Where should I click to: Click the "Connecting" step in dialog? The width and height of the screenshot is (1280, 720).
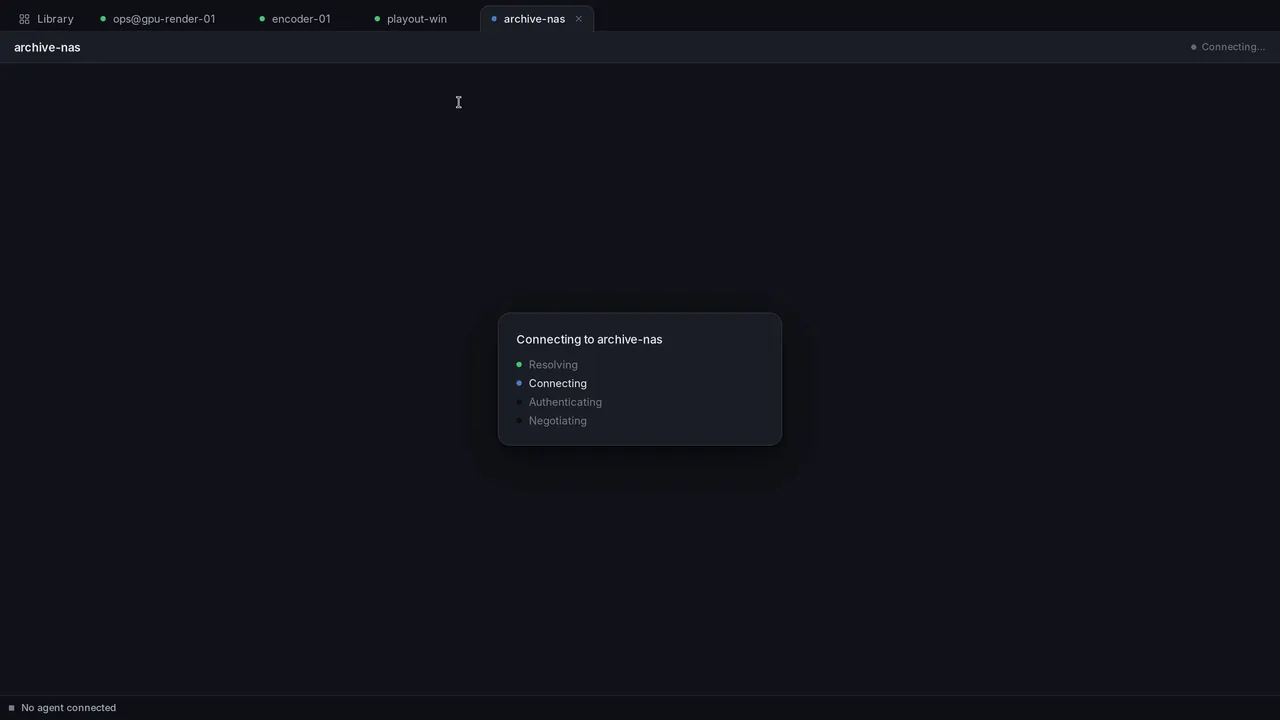click(558, 384)
